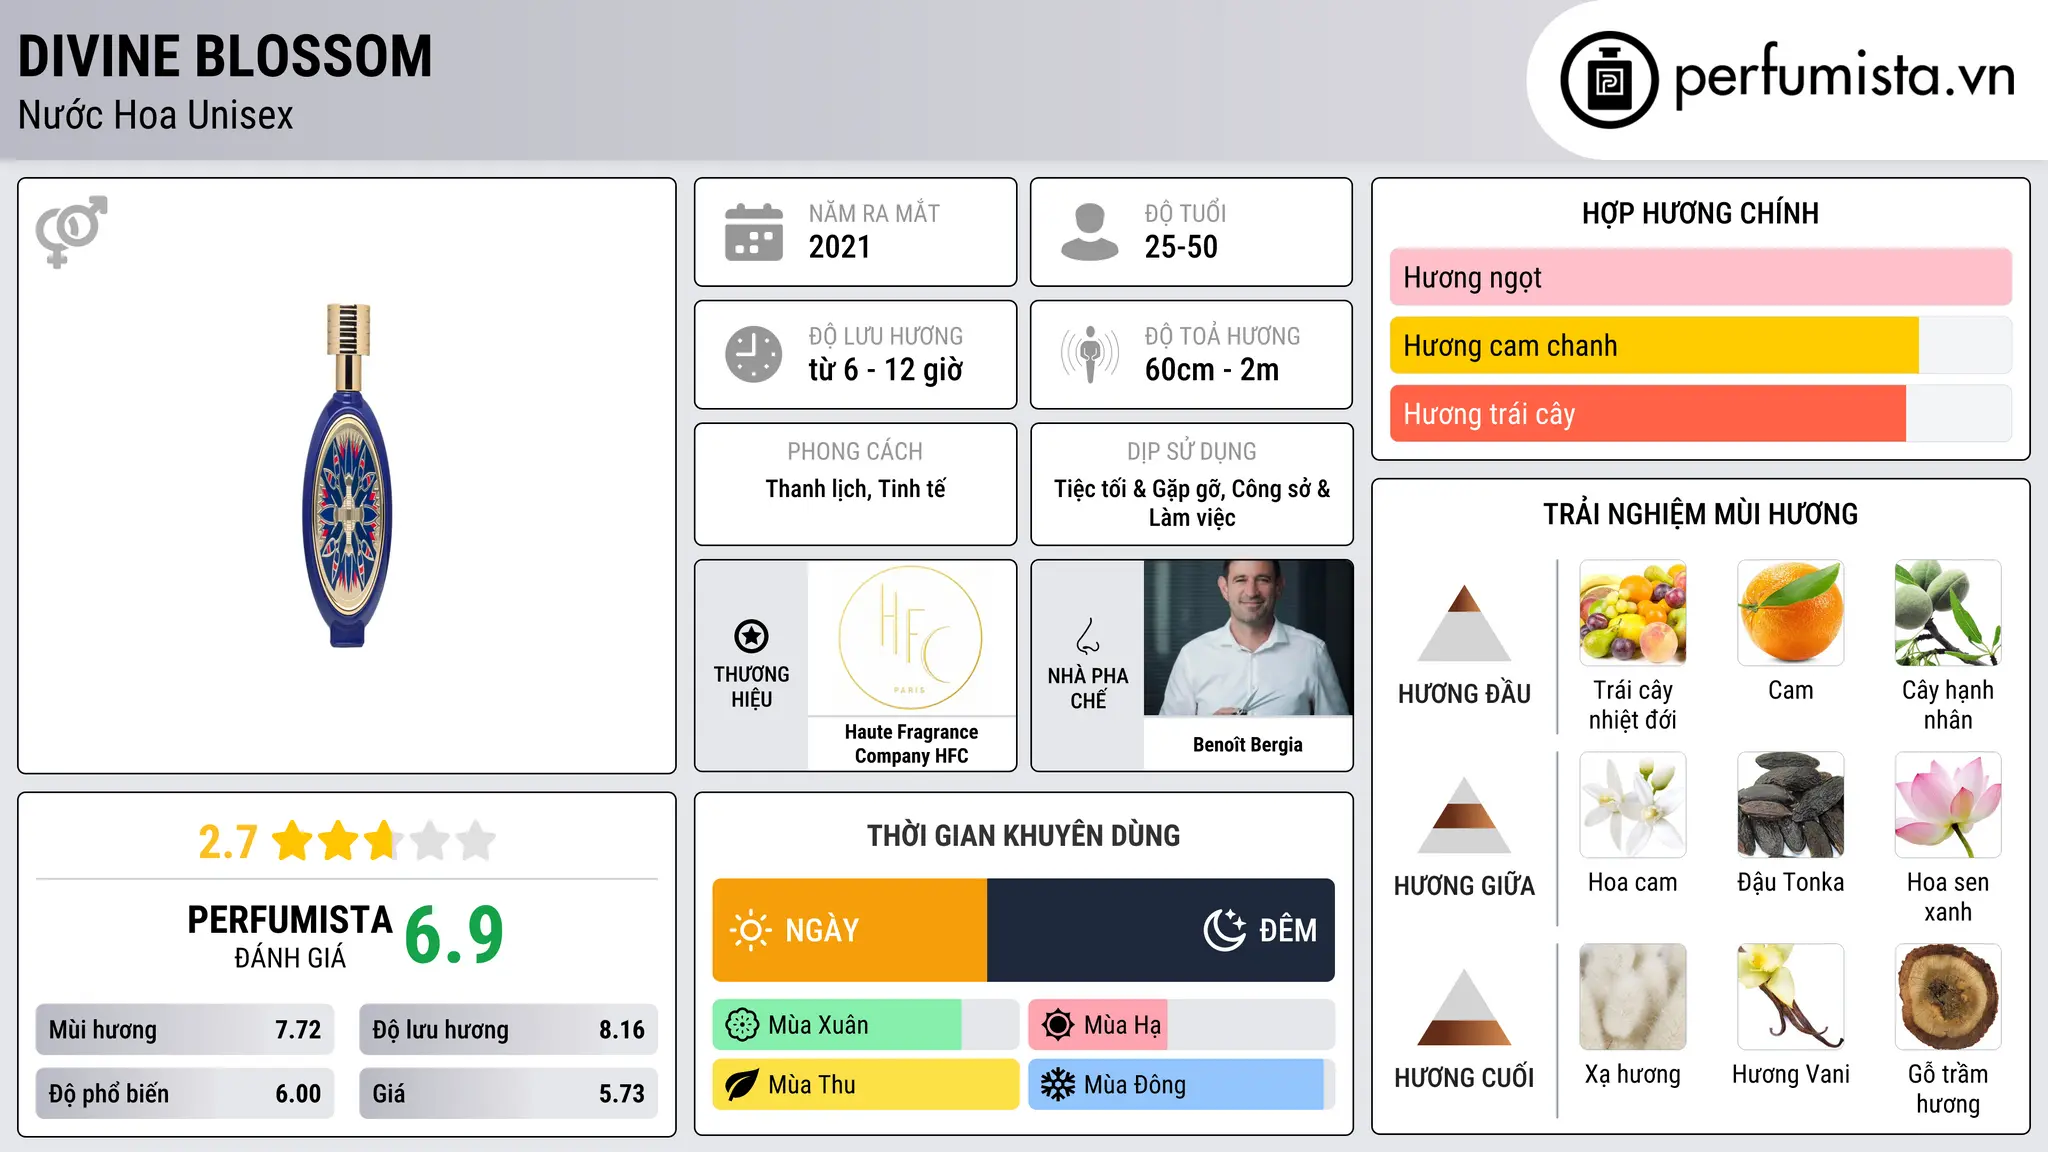The height and width of the screenshot is (1152, 2048).
Task: Click the perfumista.vn site name
Action: pos(1845,76)
